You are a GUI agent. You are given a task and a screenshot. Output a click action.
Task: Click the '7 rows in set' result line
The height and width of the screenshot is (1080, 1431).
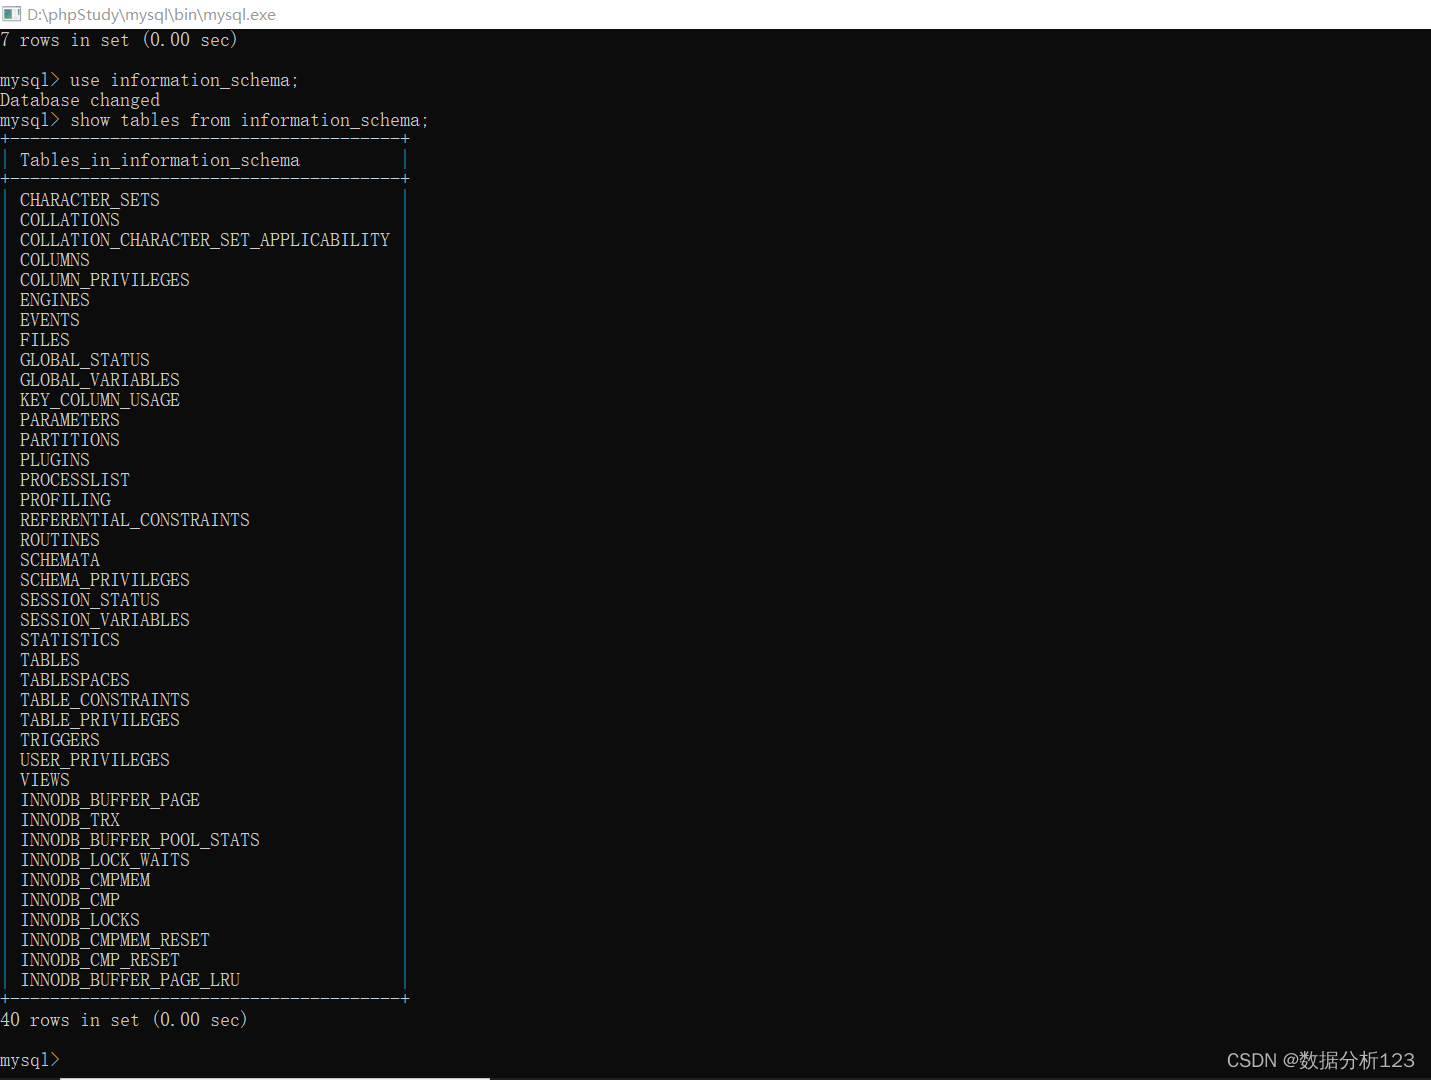click(x=119, y=40)
